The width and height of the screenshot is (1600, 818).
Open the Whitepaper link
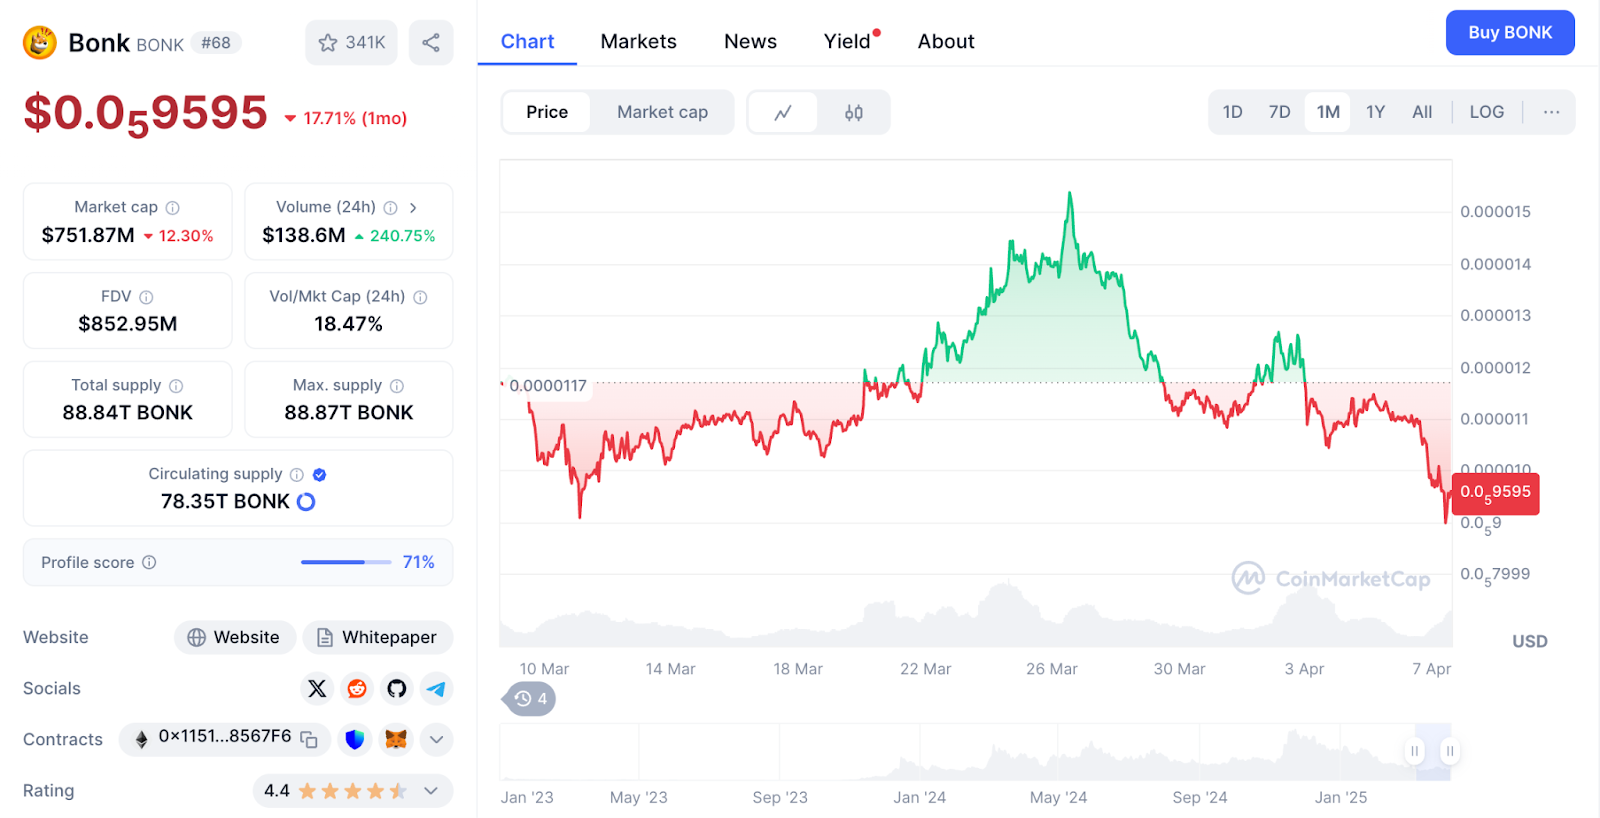(x=378, y=637)
